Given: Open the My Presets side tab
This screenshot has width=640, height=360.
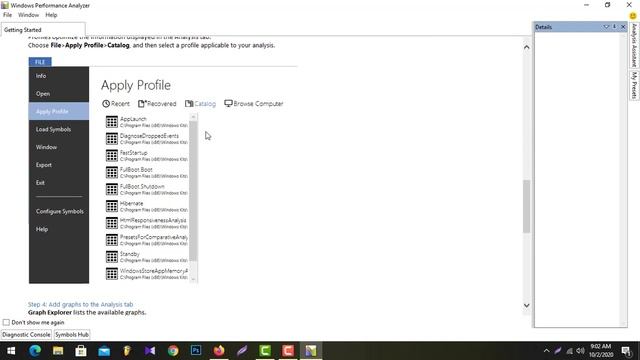Looking at the screenshot, I should [x=634, y=84].
